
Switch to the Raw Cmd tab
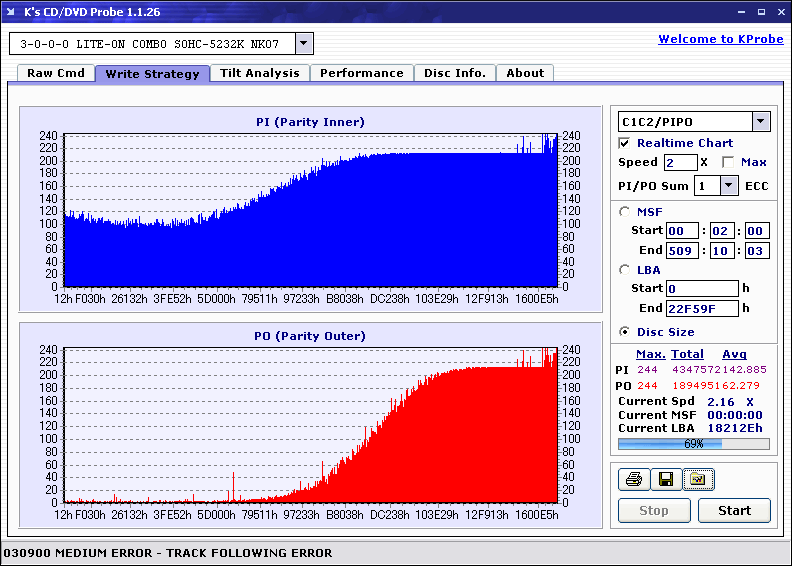point(56,73)
